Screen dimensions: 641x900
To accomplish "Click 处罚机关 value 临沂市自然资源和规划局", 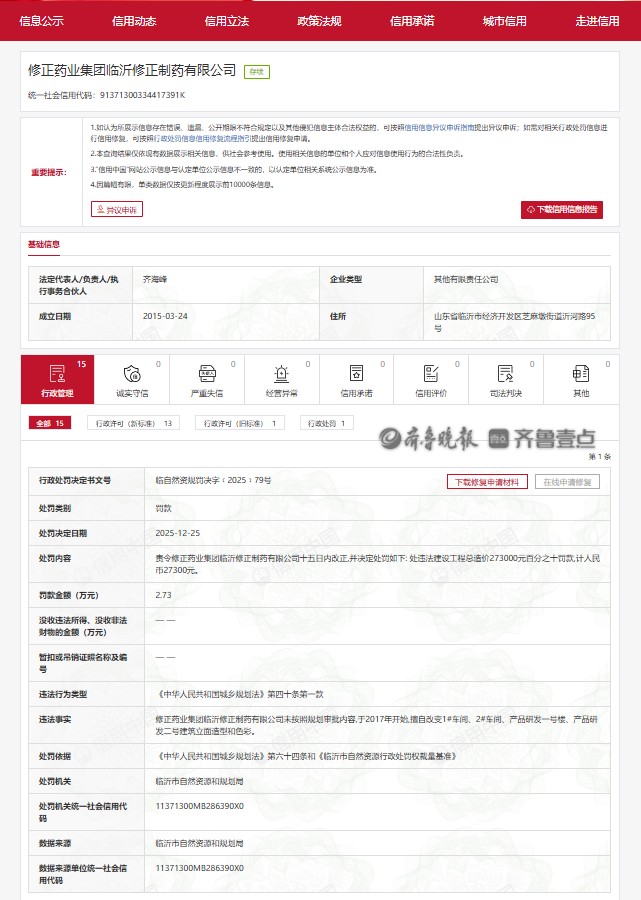I will pos(199,781).
